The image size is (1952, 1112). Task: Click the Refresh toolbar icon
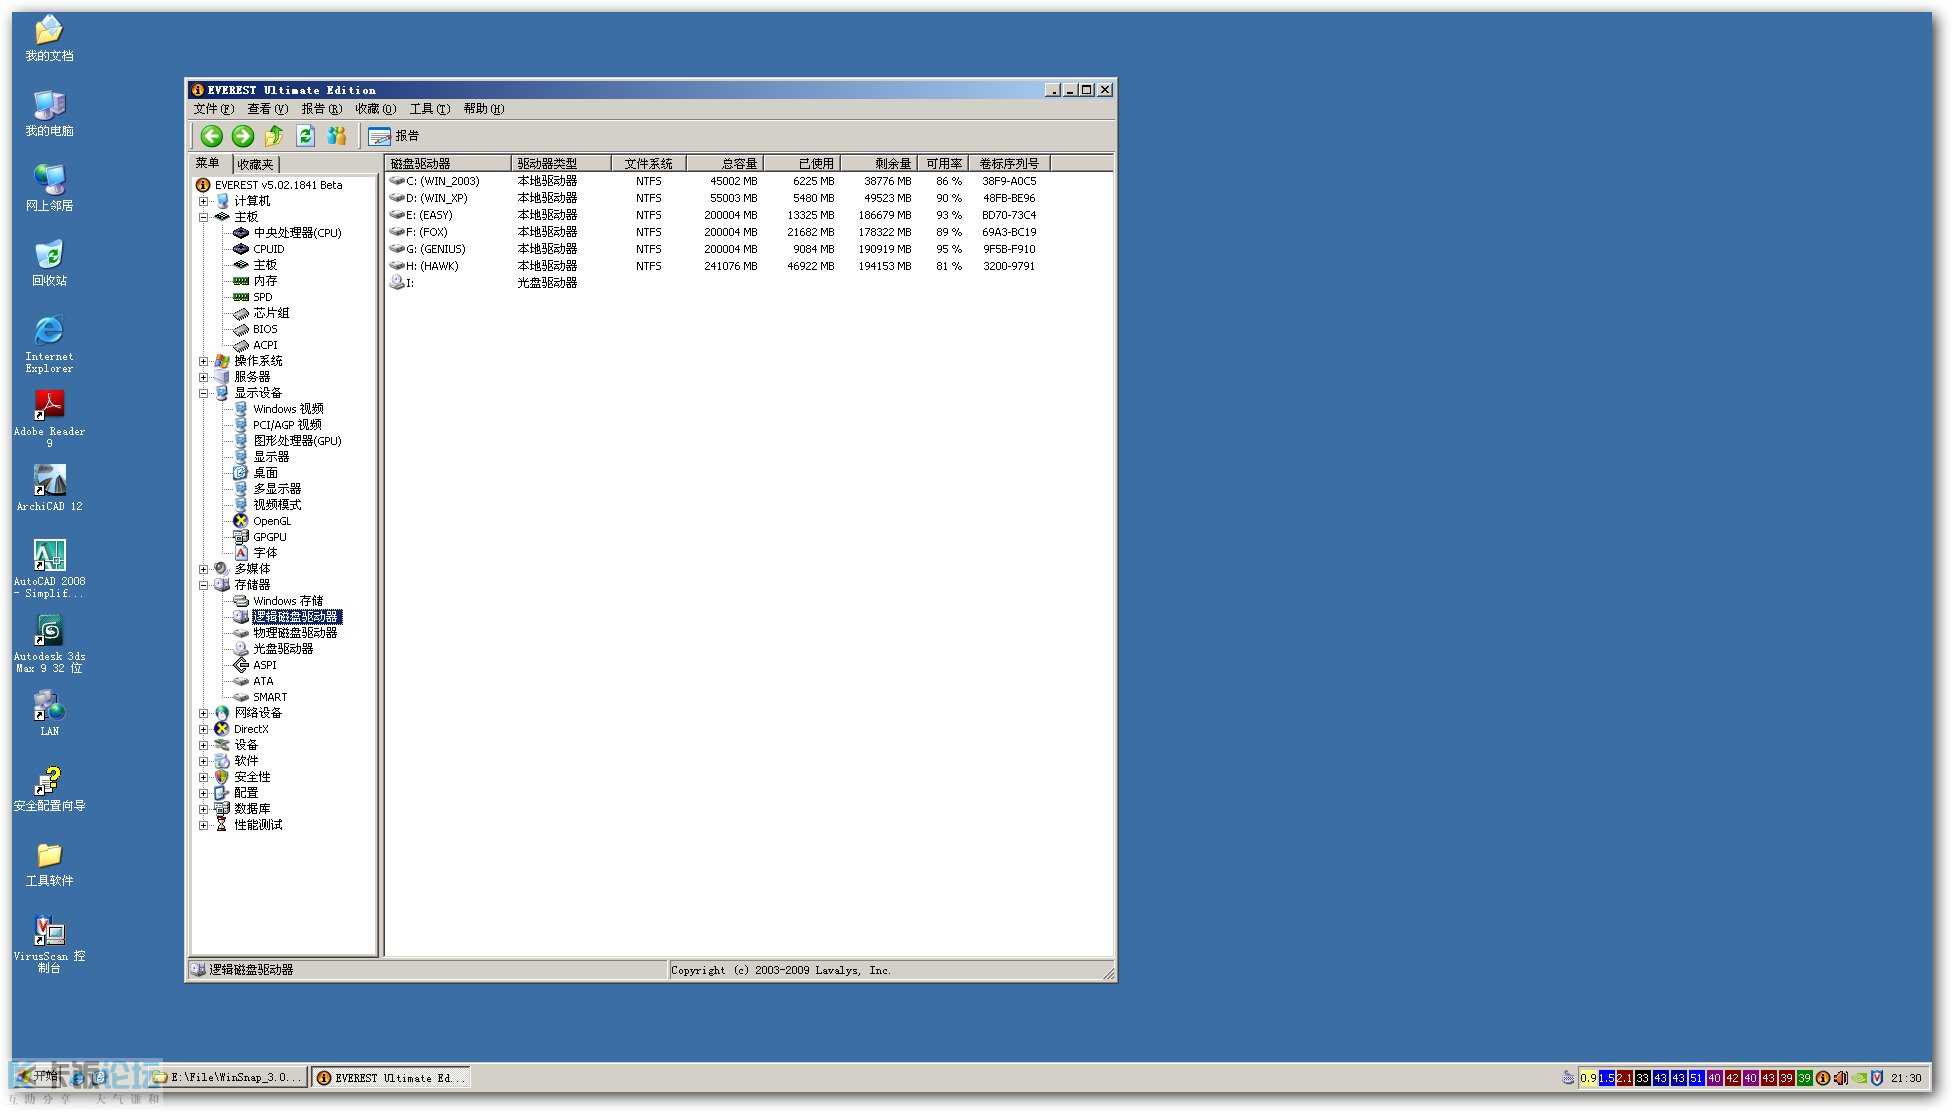coord(305,136)
